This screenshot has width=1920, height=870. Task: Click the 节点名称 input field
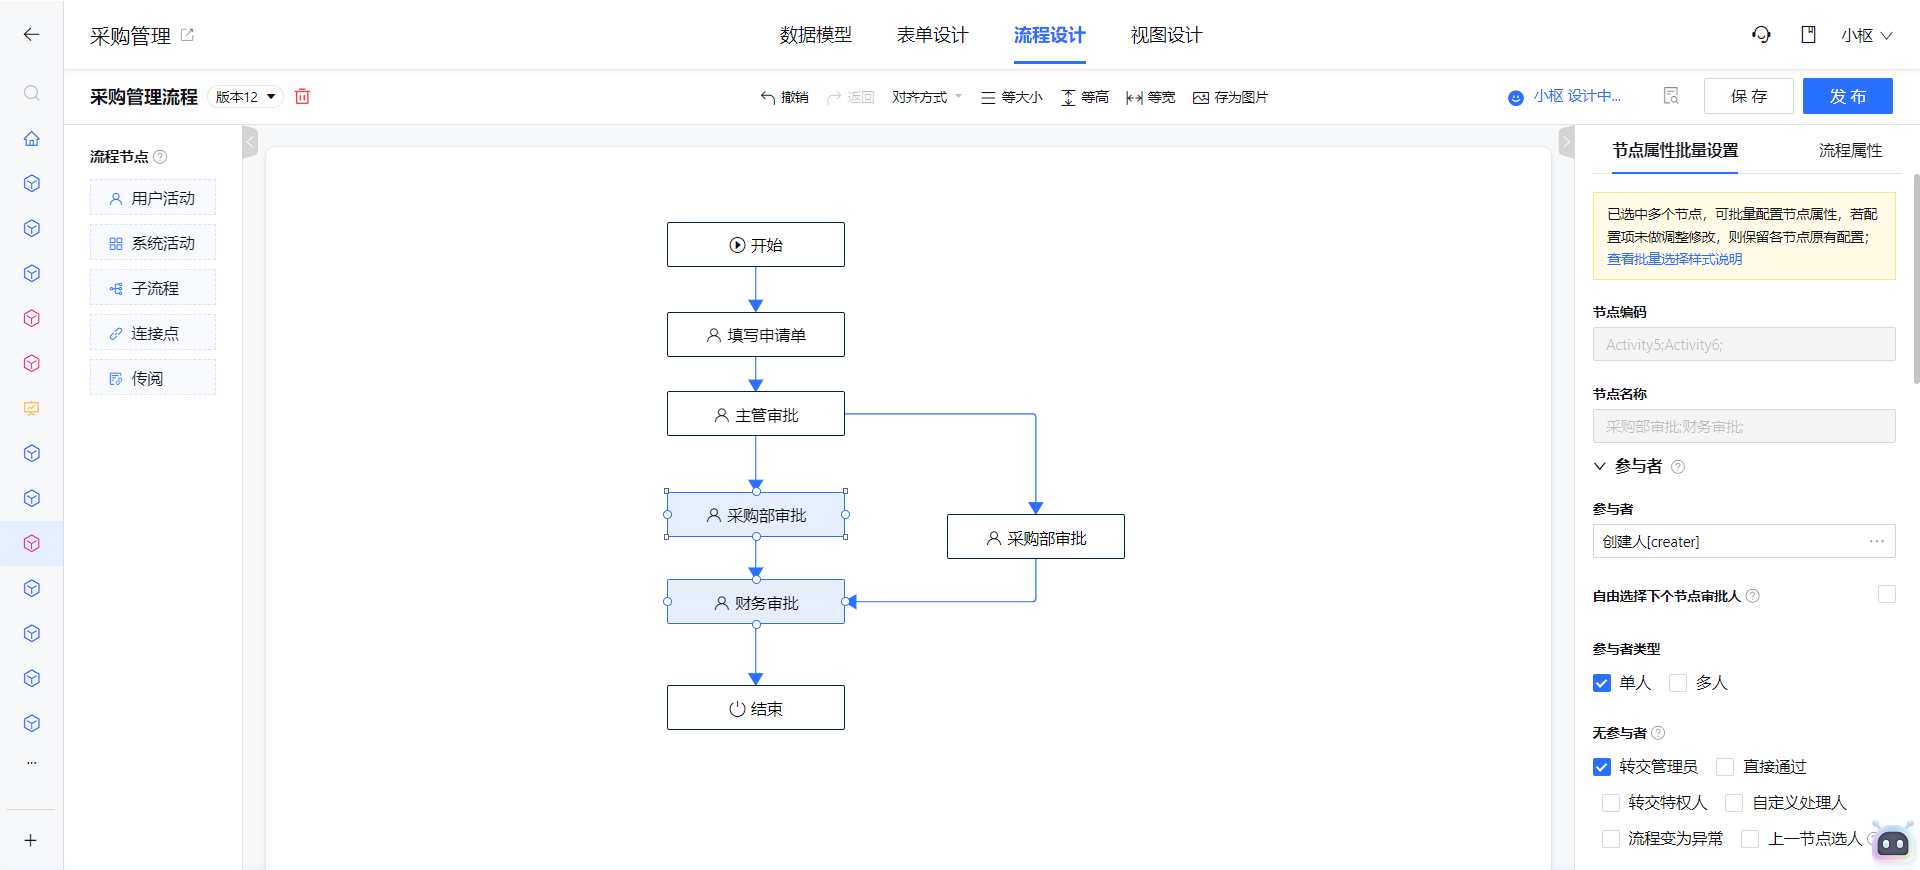1744,426
